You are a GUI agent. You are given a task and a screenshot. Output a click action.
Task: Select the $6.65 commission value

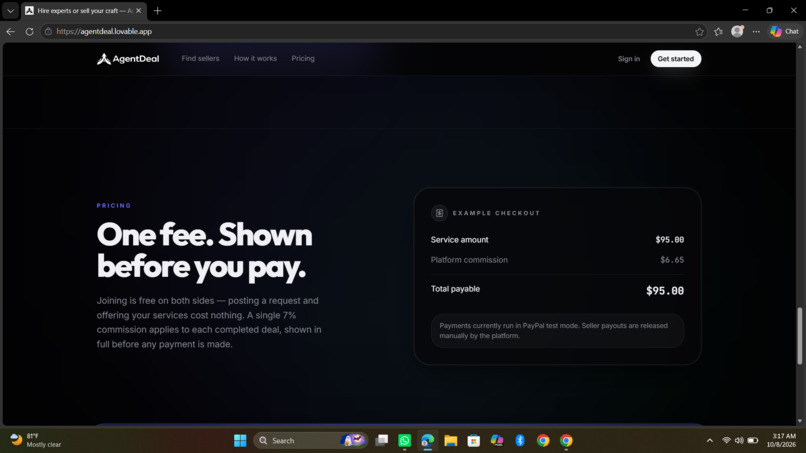coord(672,260)
